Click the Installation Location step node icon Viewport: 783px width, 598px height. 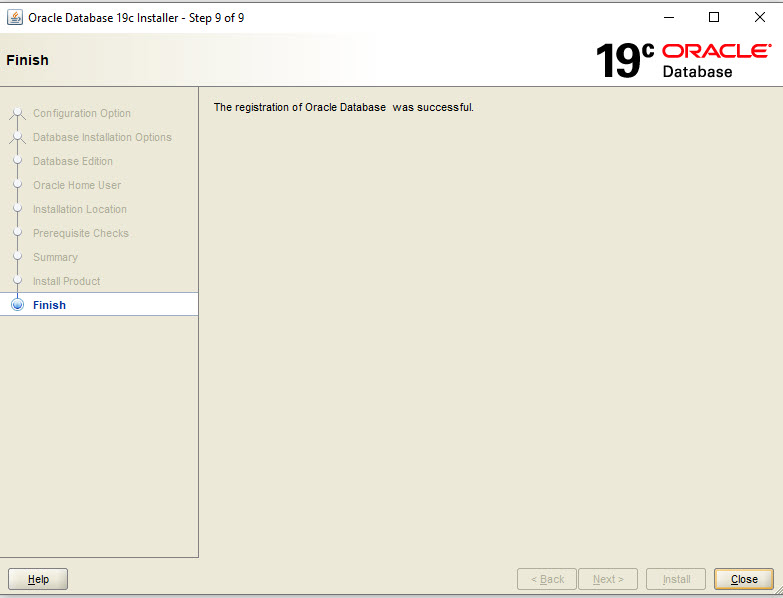(17, 208)
